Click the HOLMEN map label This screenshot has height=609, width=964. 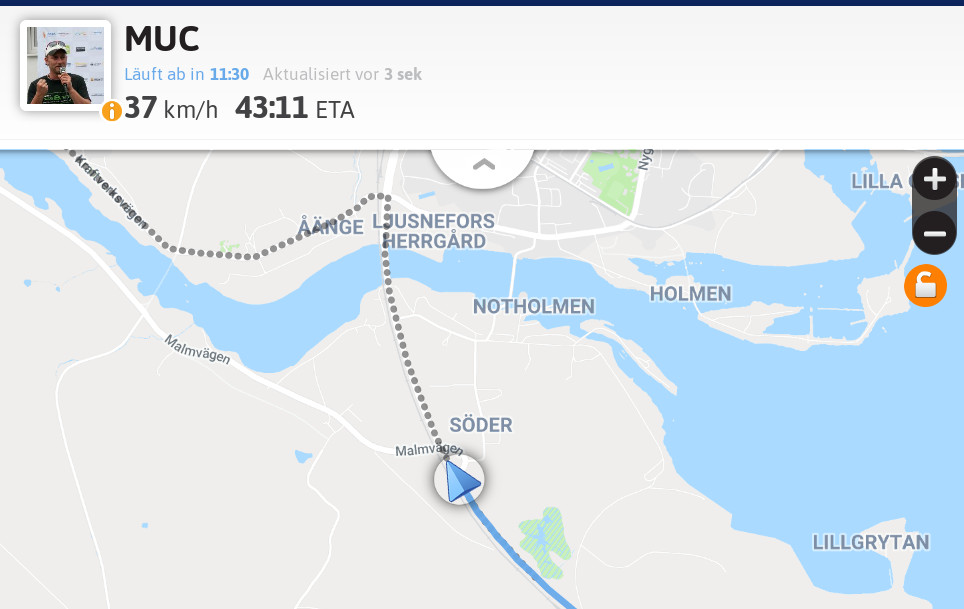690,294
